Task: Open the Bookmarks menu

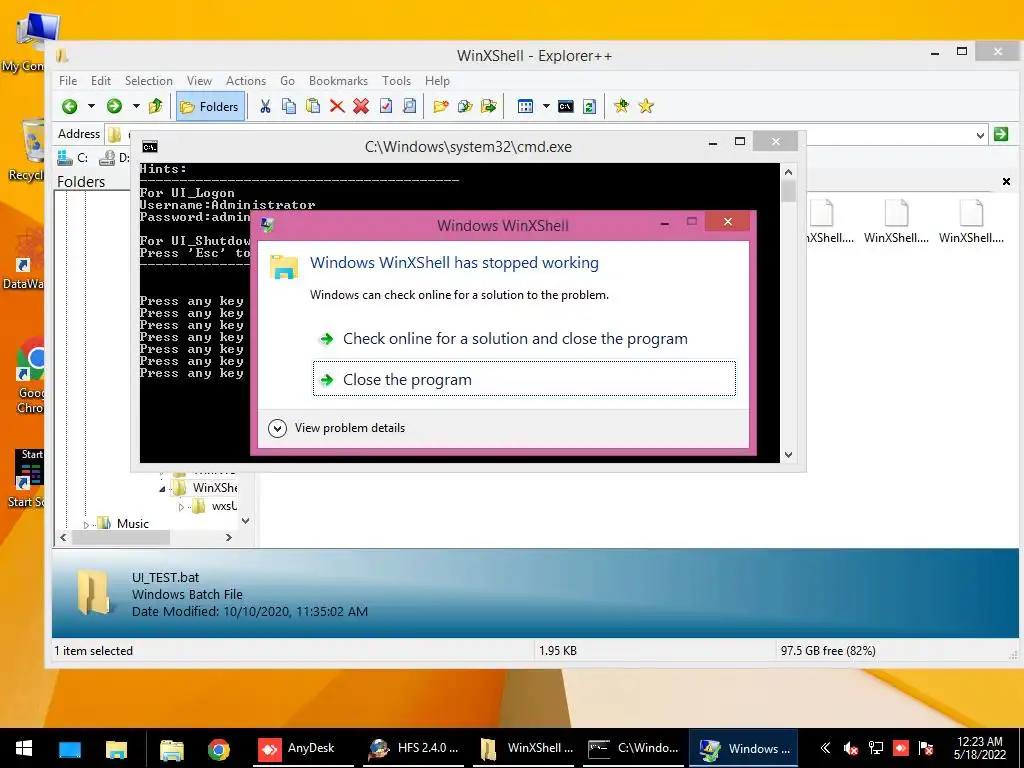Action: pyautogui.click(x=338, y=81)
